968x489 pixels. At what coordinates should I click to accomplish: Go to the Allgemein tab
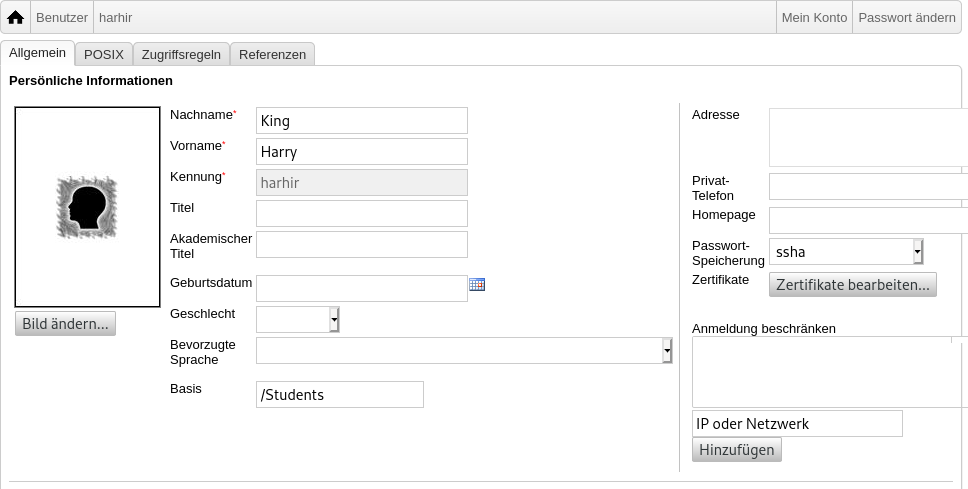coord(38,53)
